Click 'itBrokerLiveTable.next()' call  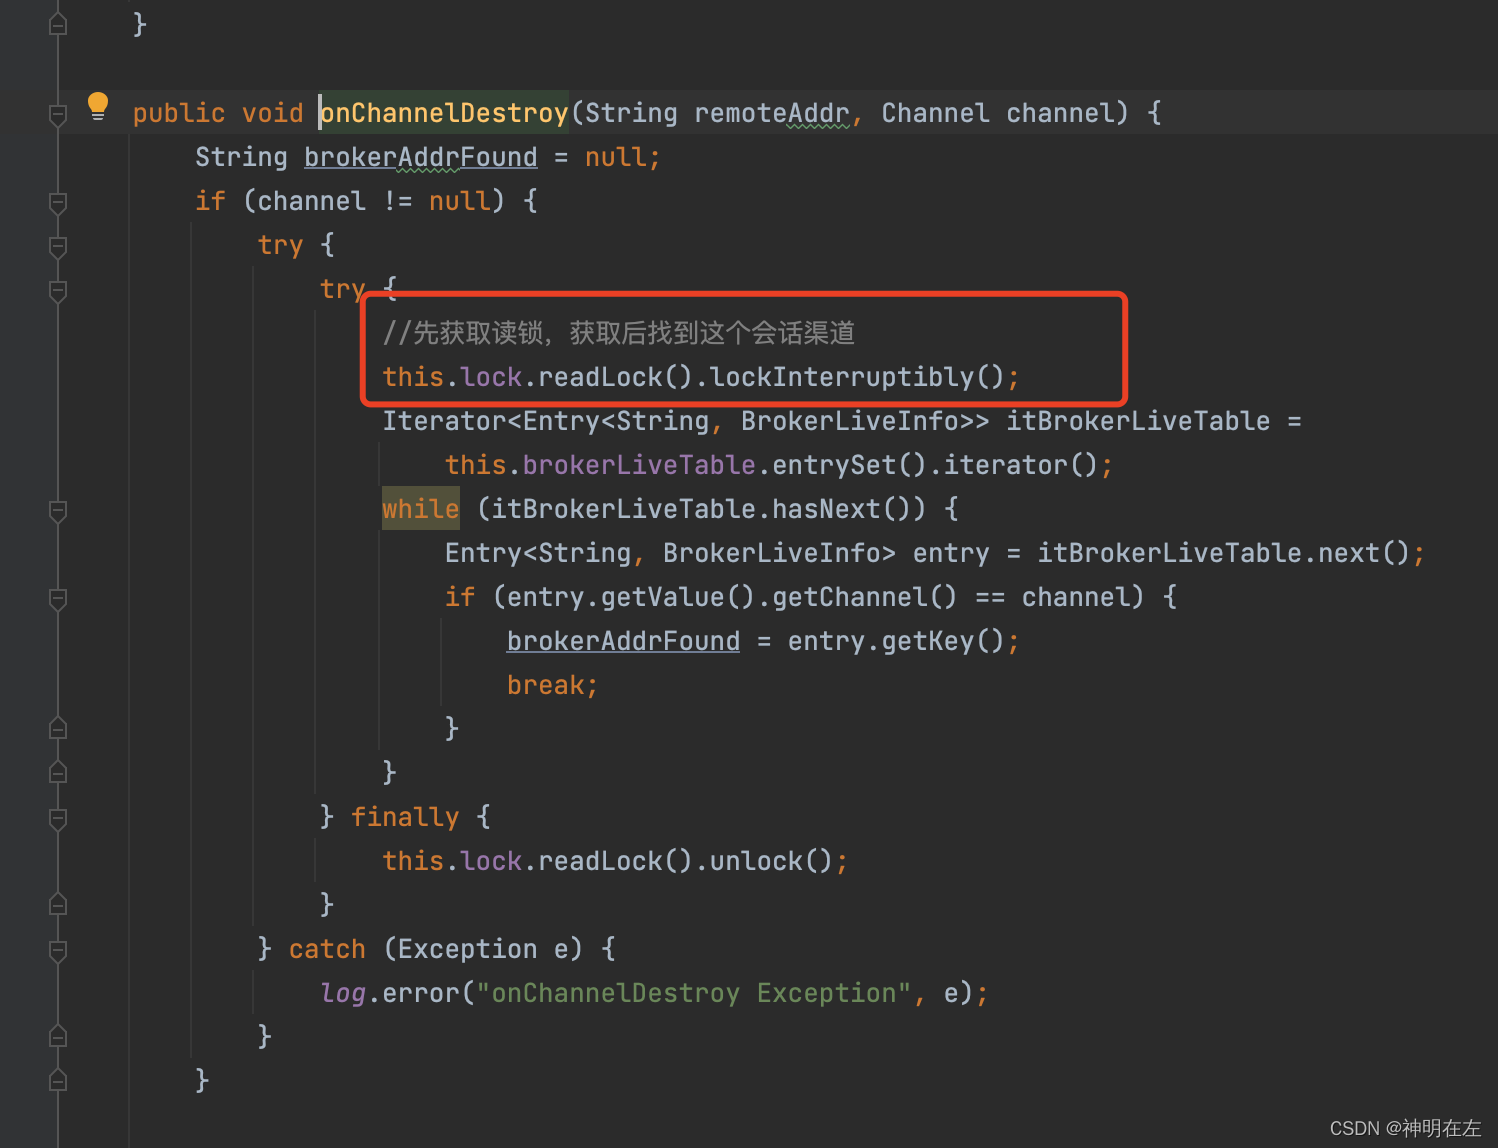[x=1223, y=553]
